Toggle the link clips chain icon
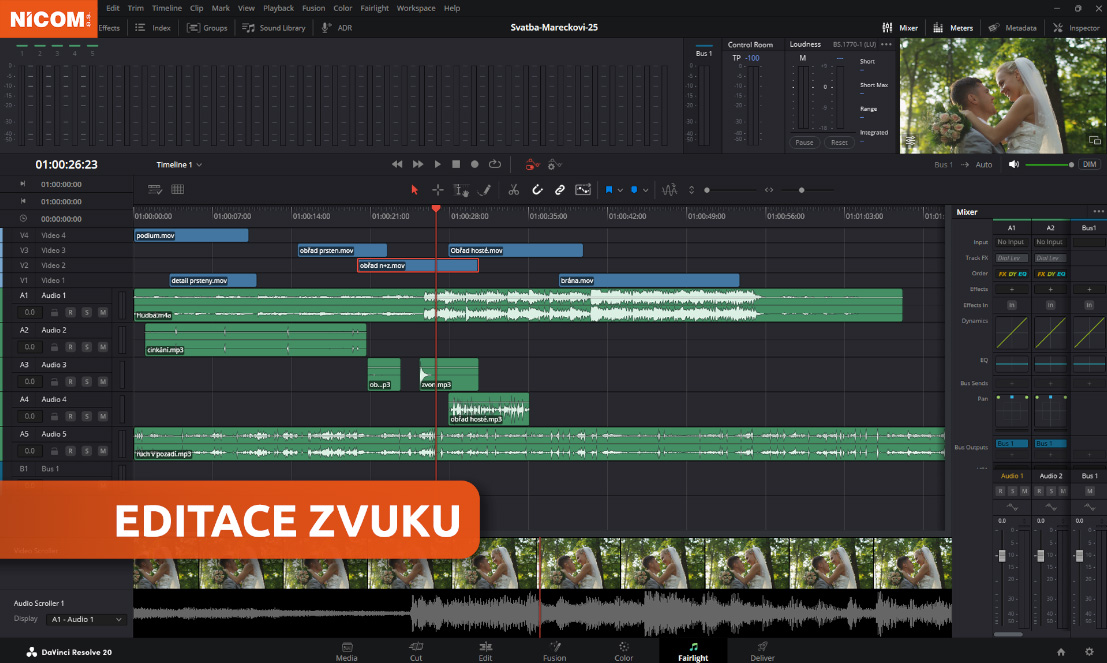 tap(560, 190)
